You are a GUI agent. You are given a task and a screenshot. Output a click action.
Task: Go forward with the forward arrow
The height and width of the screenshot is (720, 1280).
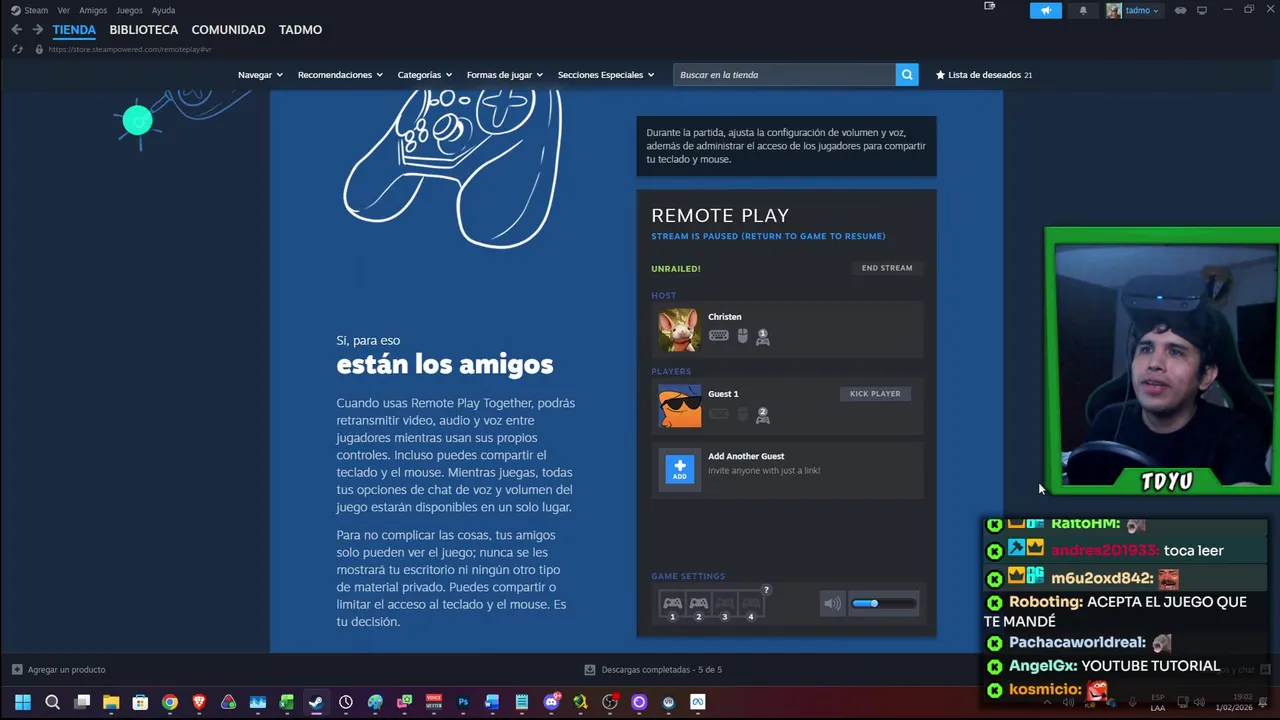[x=37, y=30]
